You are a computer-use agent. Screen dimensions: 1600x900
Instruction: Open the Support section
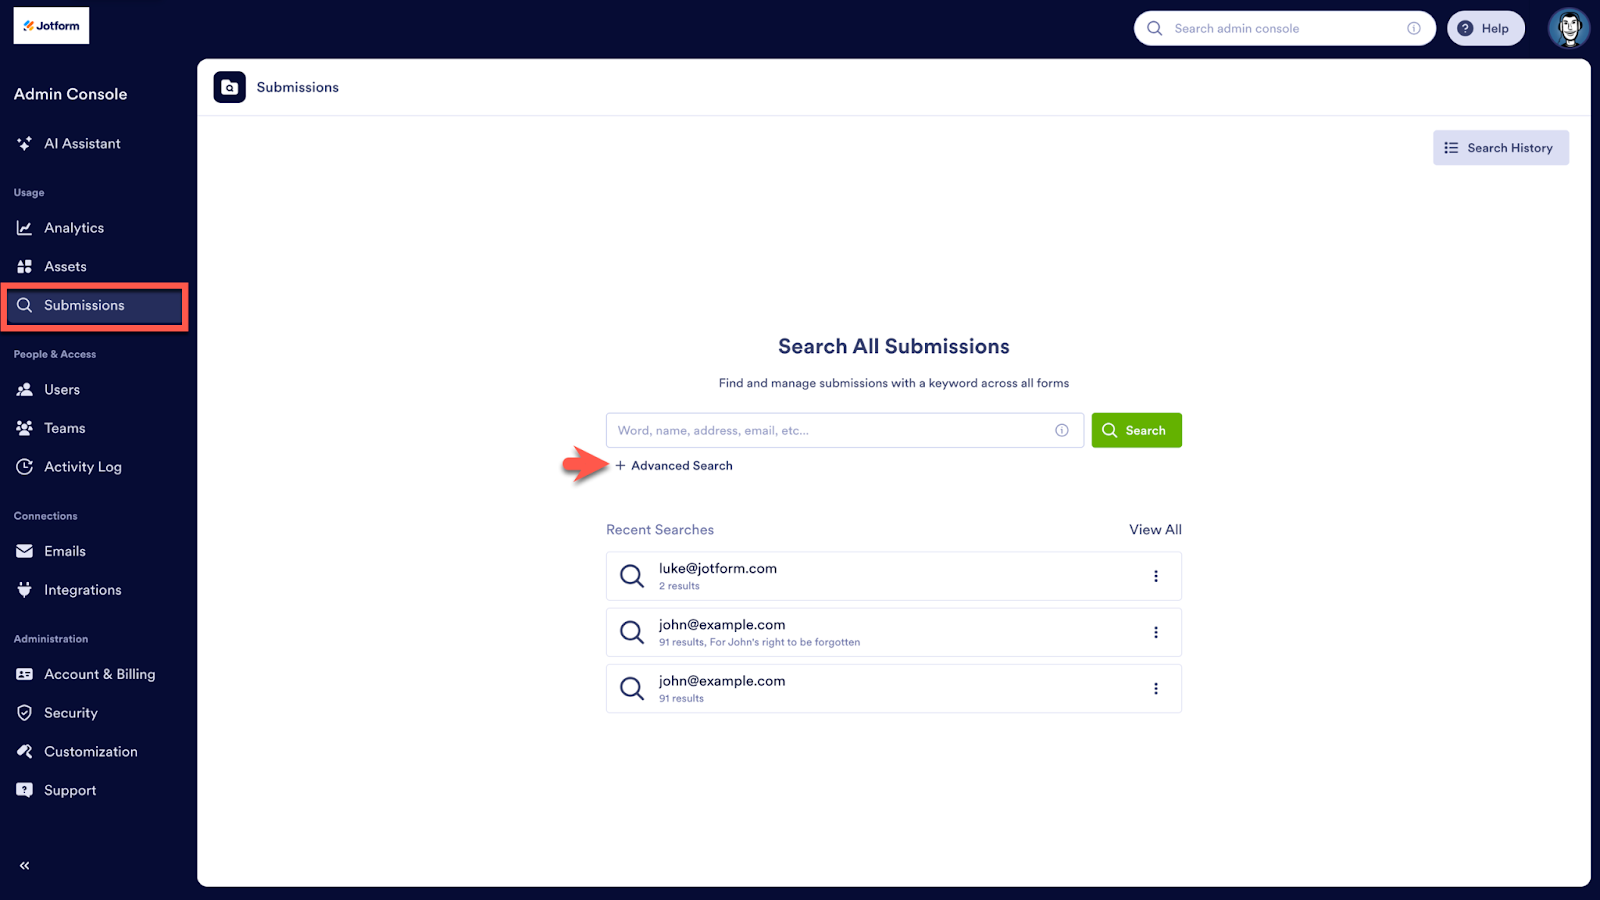[69, 789]
